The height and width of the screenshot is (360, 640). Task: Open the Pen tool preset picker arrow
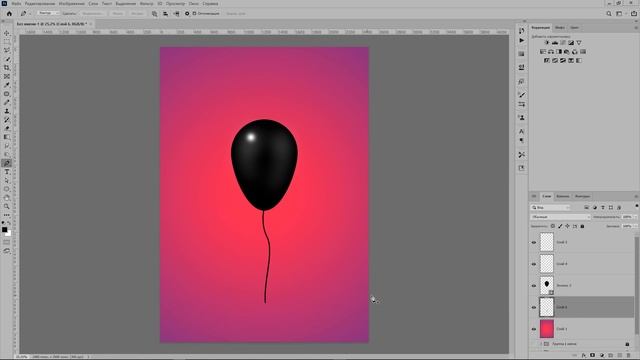[x=29, y=13]
